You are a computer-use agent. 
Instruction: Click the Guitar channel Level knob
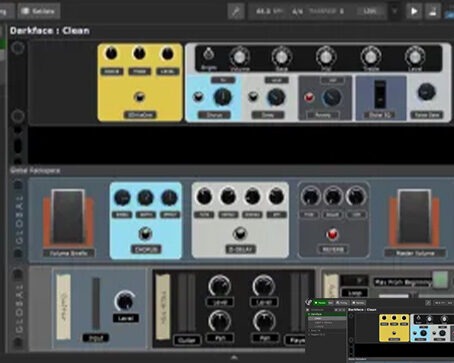219,285
